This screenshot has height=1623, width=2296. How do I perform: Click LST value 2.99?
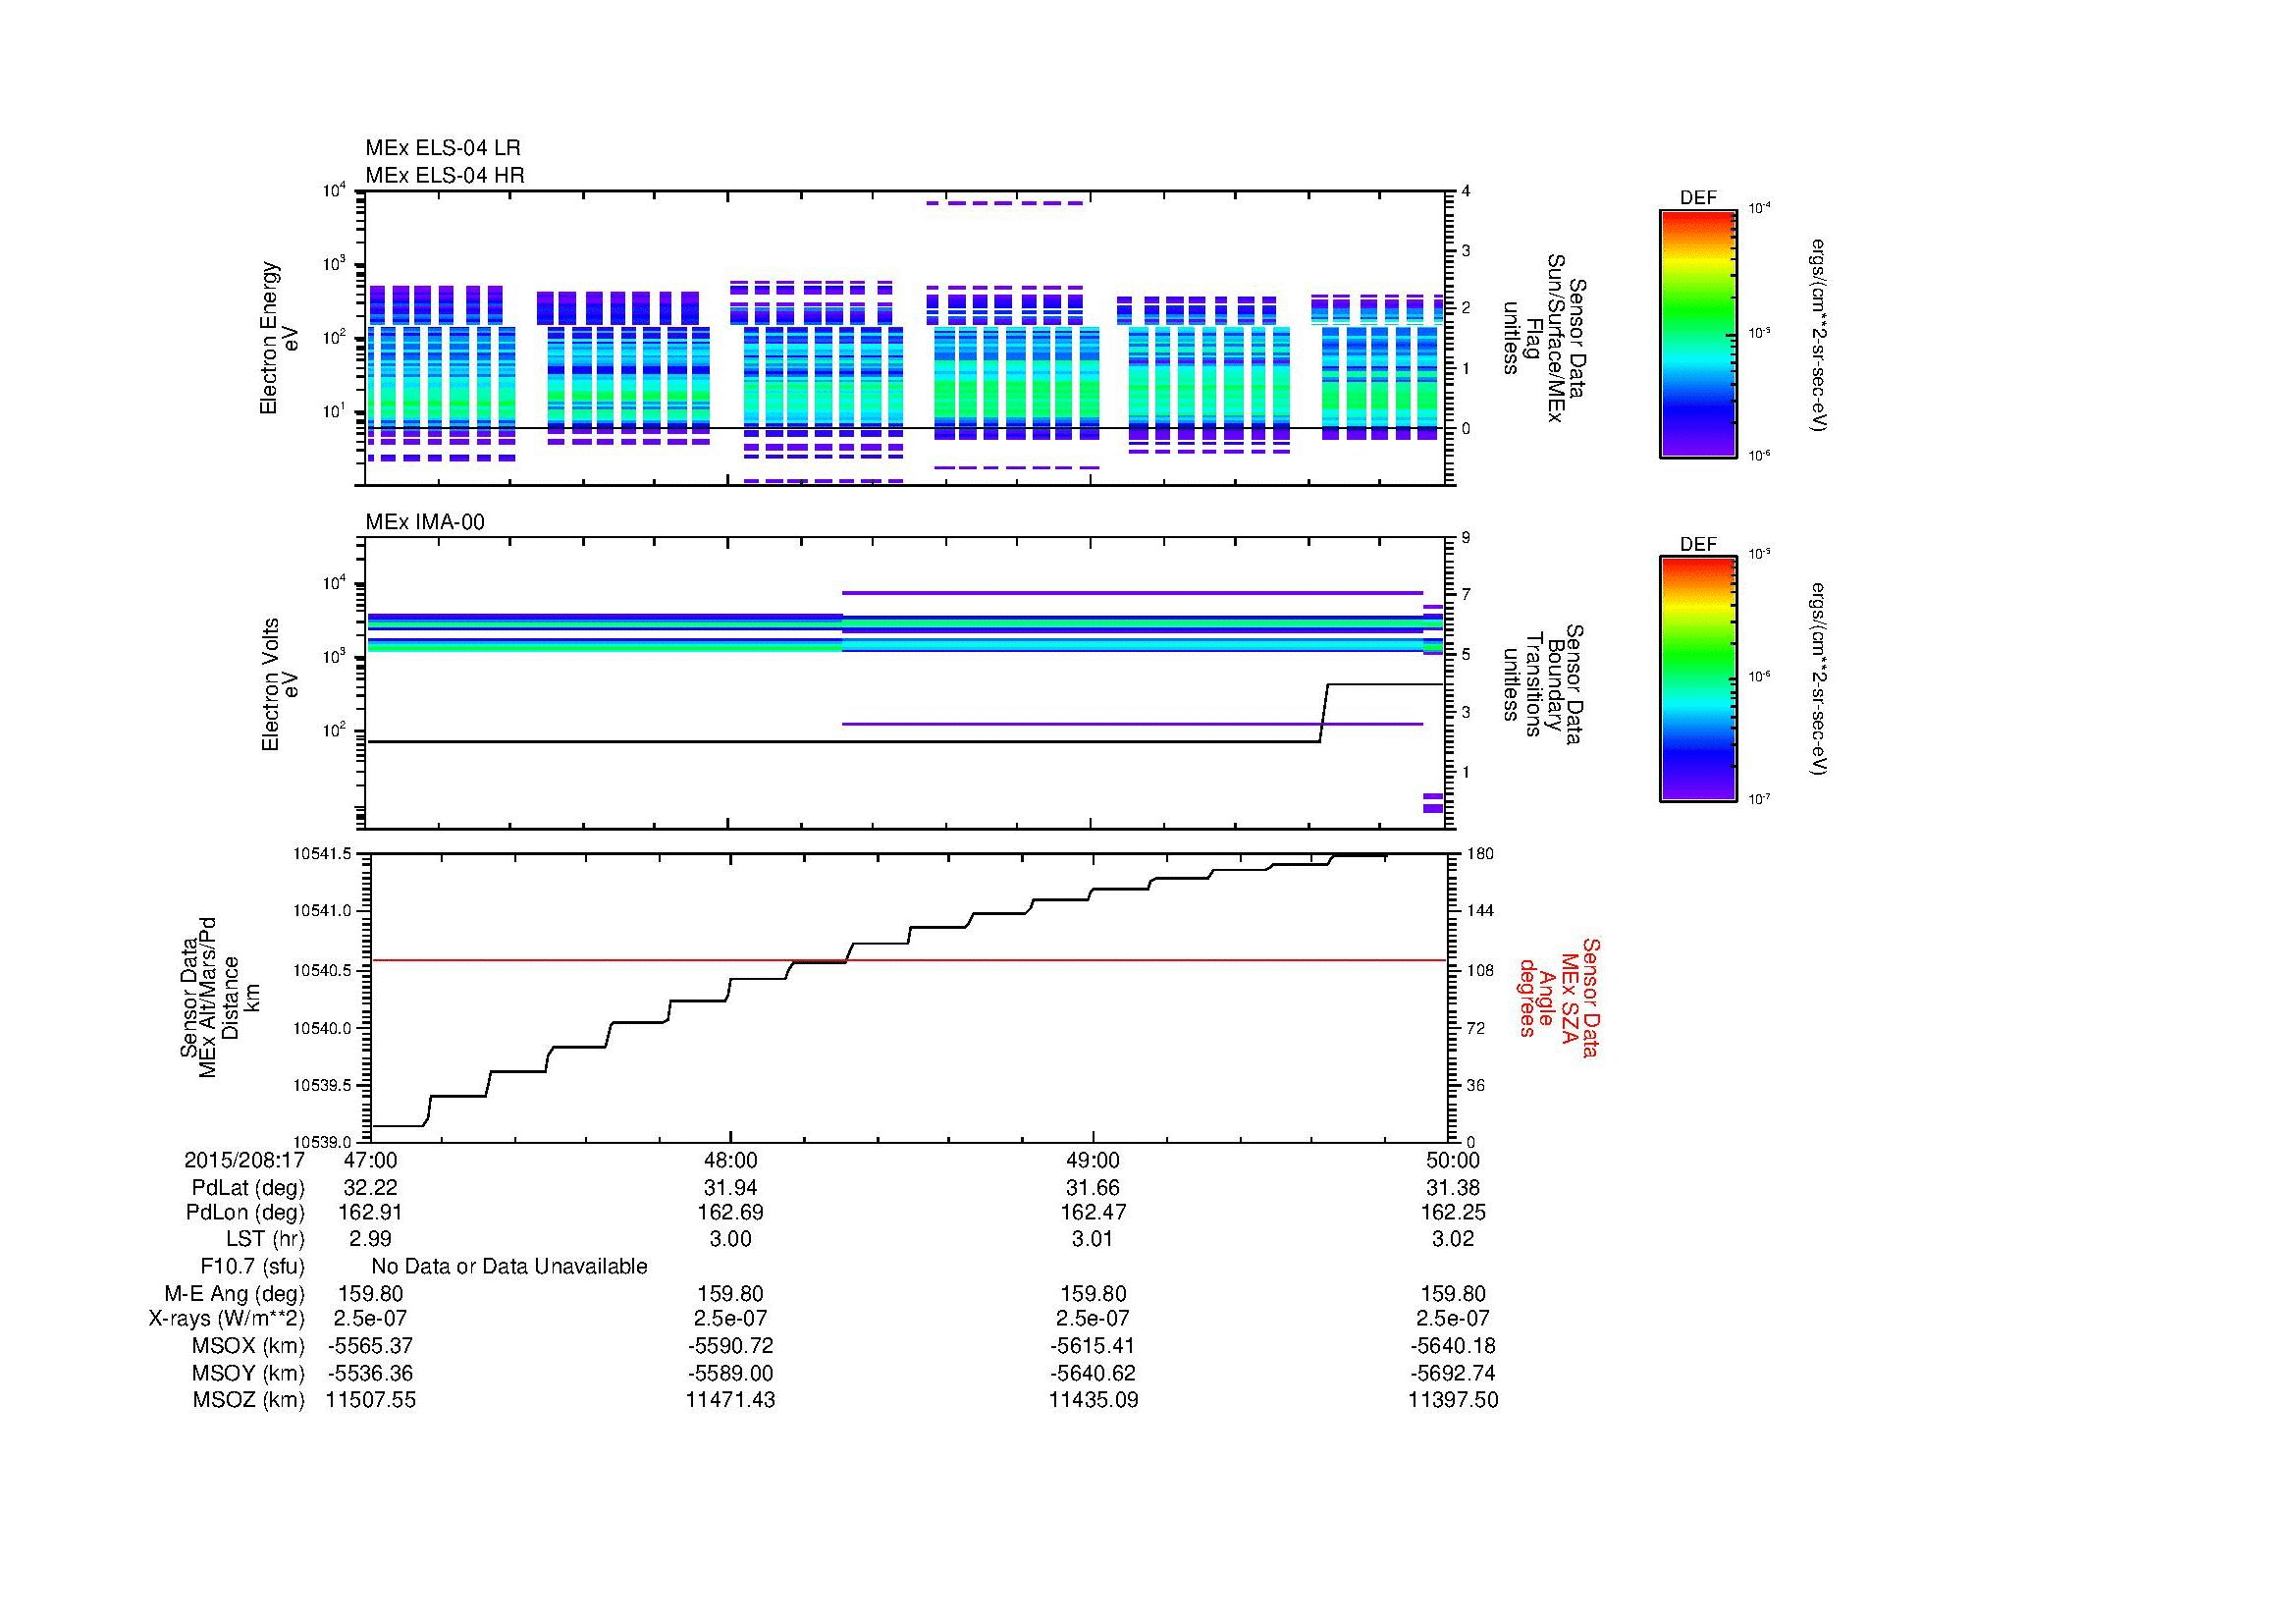click(x=370, y=1238)
